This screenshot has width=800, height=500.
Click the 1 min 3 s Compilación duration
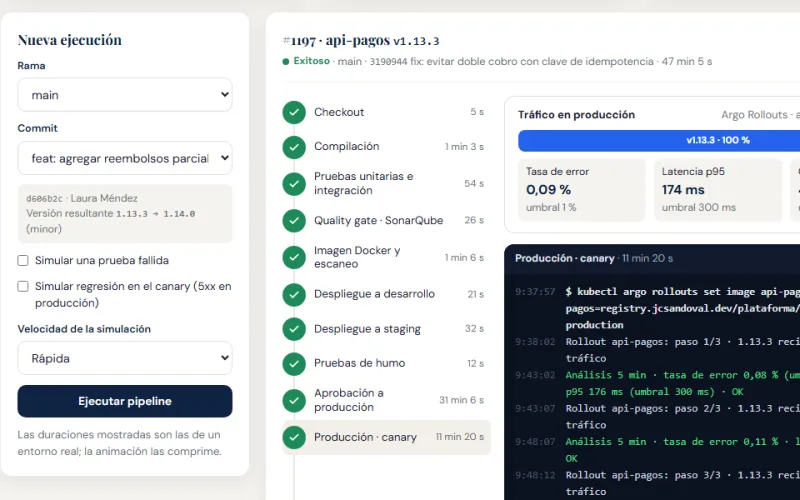464,147
